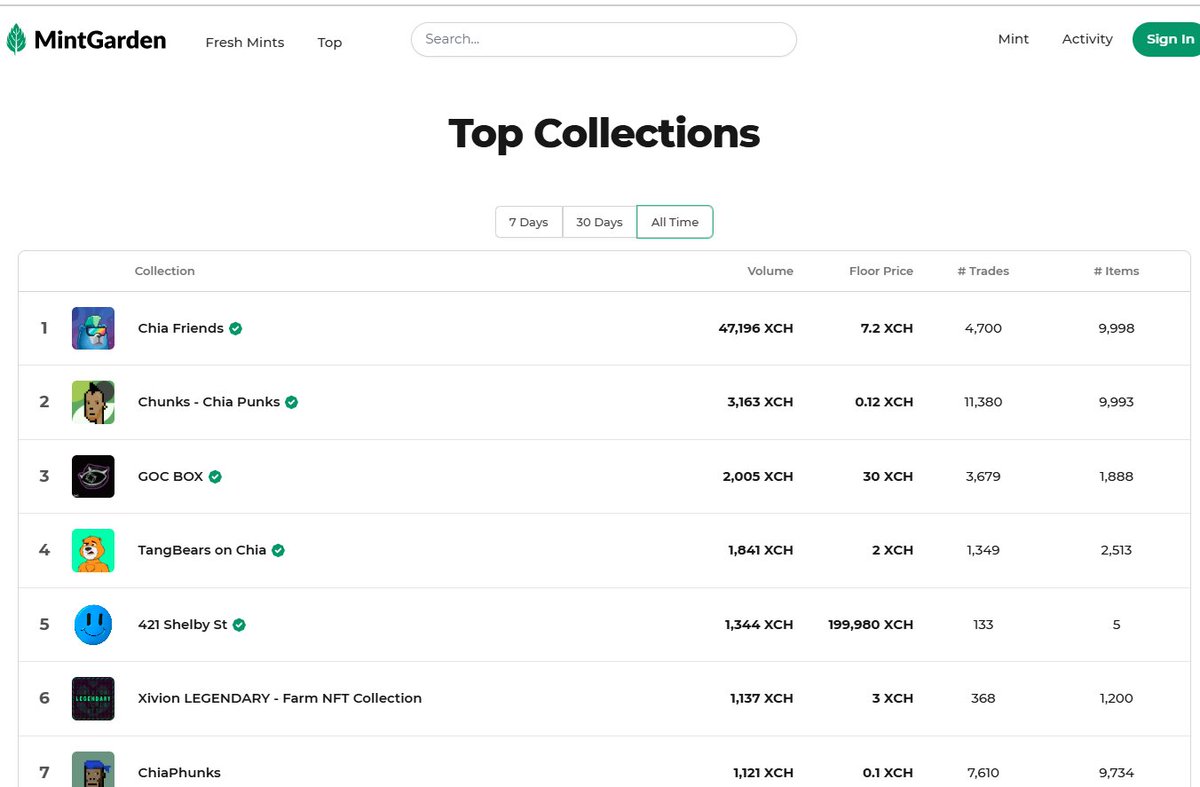The width and height of the screenshot is (1200, 787).
Task: Click Chia Friends verified badge
Action: [x=236, y=328]
